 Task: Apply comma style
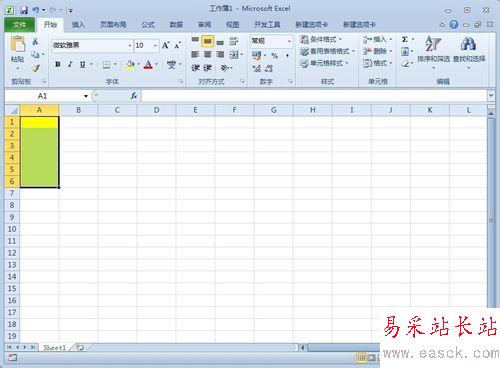coord(287,55)
